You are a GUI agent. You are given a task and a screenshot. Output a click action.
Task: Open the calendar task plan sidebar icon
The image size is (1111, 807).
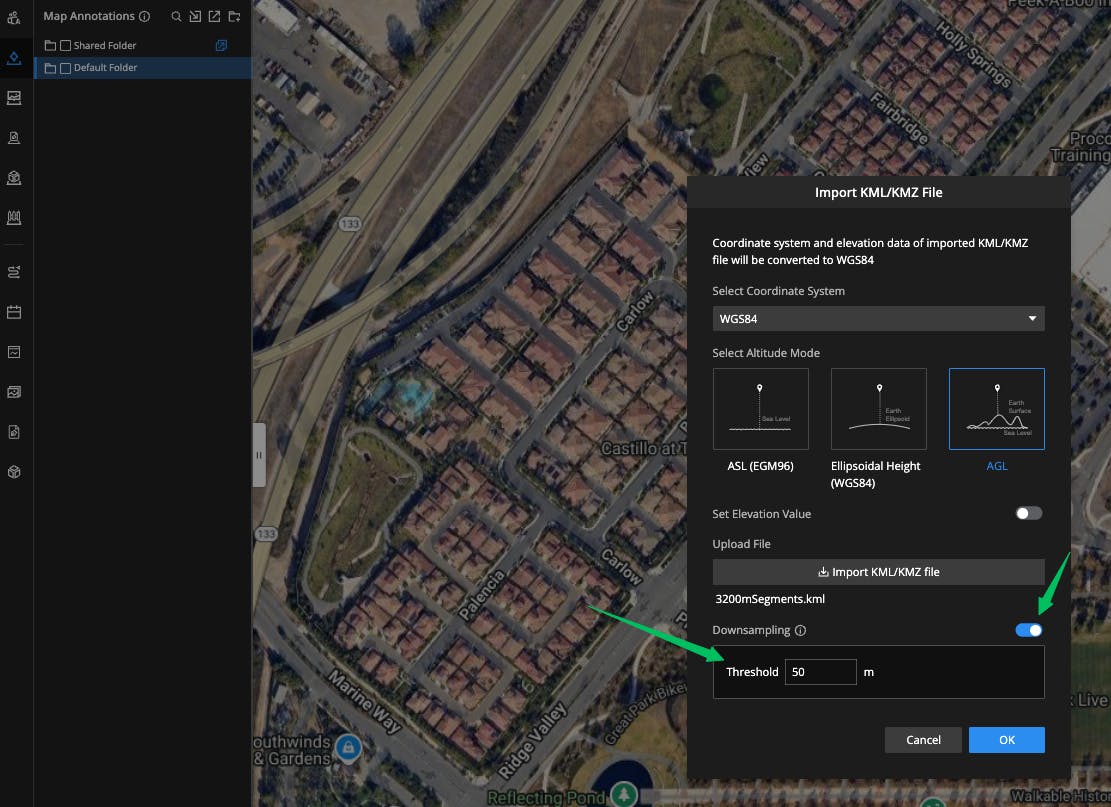click(x=14, y=312)
